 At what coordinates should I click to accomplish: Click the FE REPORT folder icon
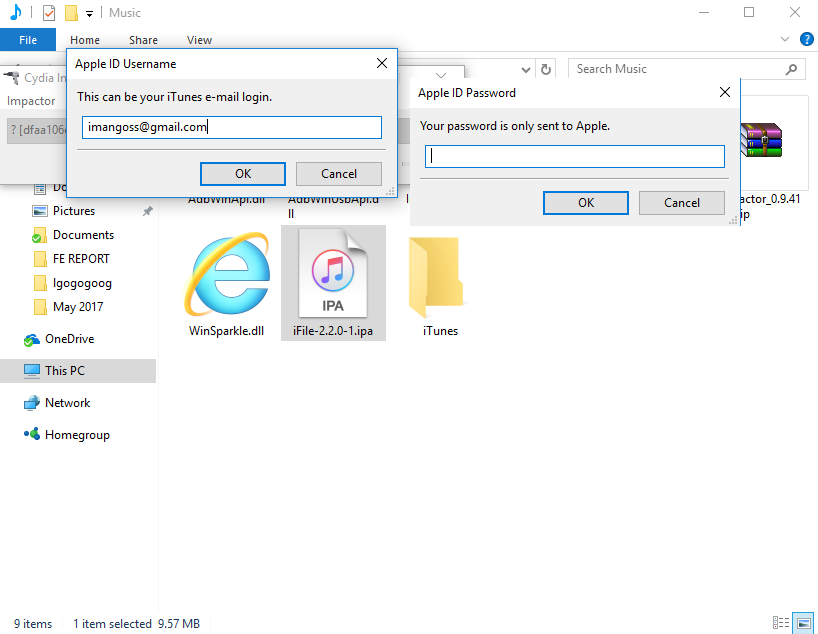tap(40, 259)
